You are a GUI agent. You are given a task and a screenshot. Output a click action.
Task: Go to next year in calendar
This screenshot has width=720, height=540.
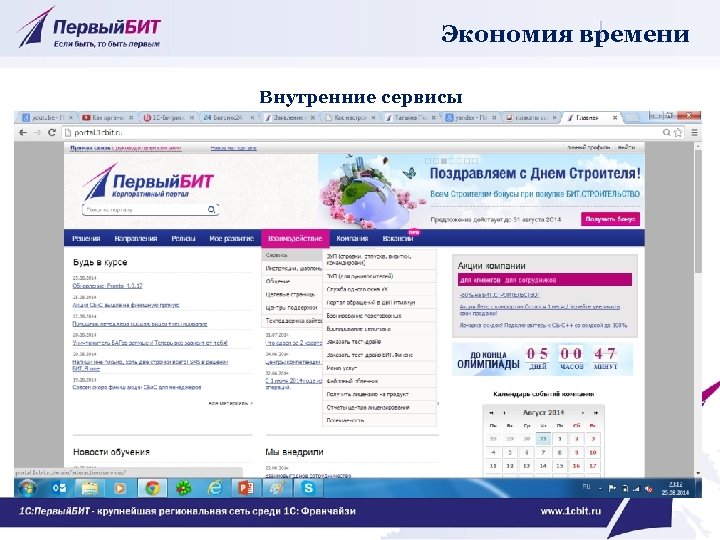pyautogui.click(x=596, y=413)
